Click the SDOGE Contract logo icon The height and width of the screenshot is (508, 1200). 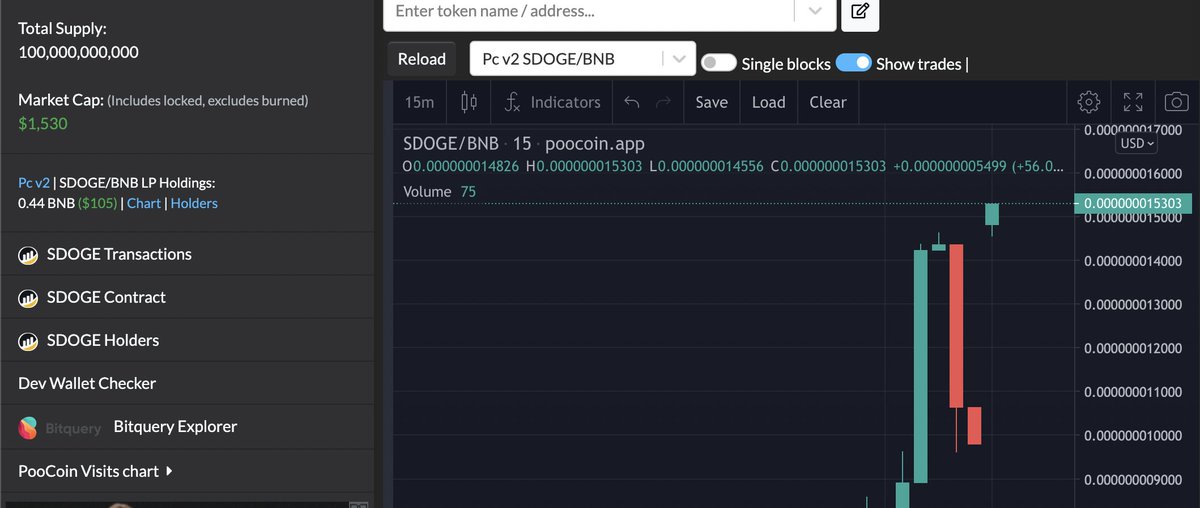28,298
